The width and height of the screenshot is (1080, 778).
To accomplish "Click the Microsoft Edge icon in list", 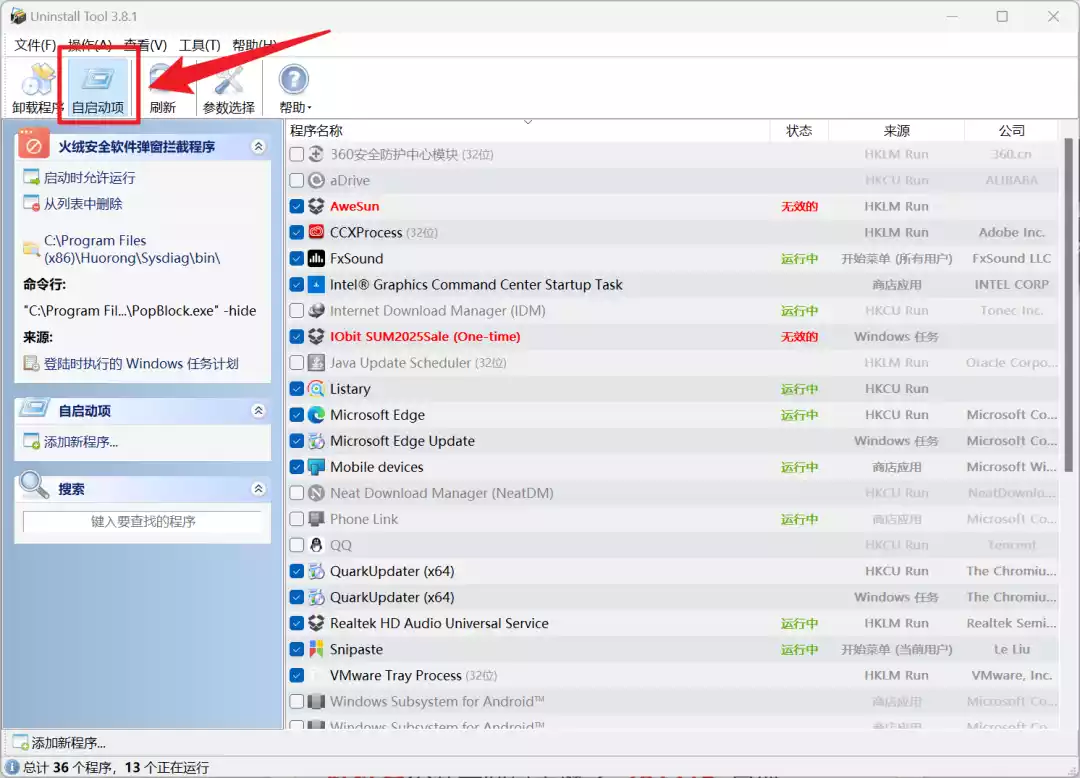I will click(316, 415).
